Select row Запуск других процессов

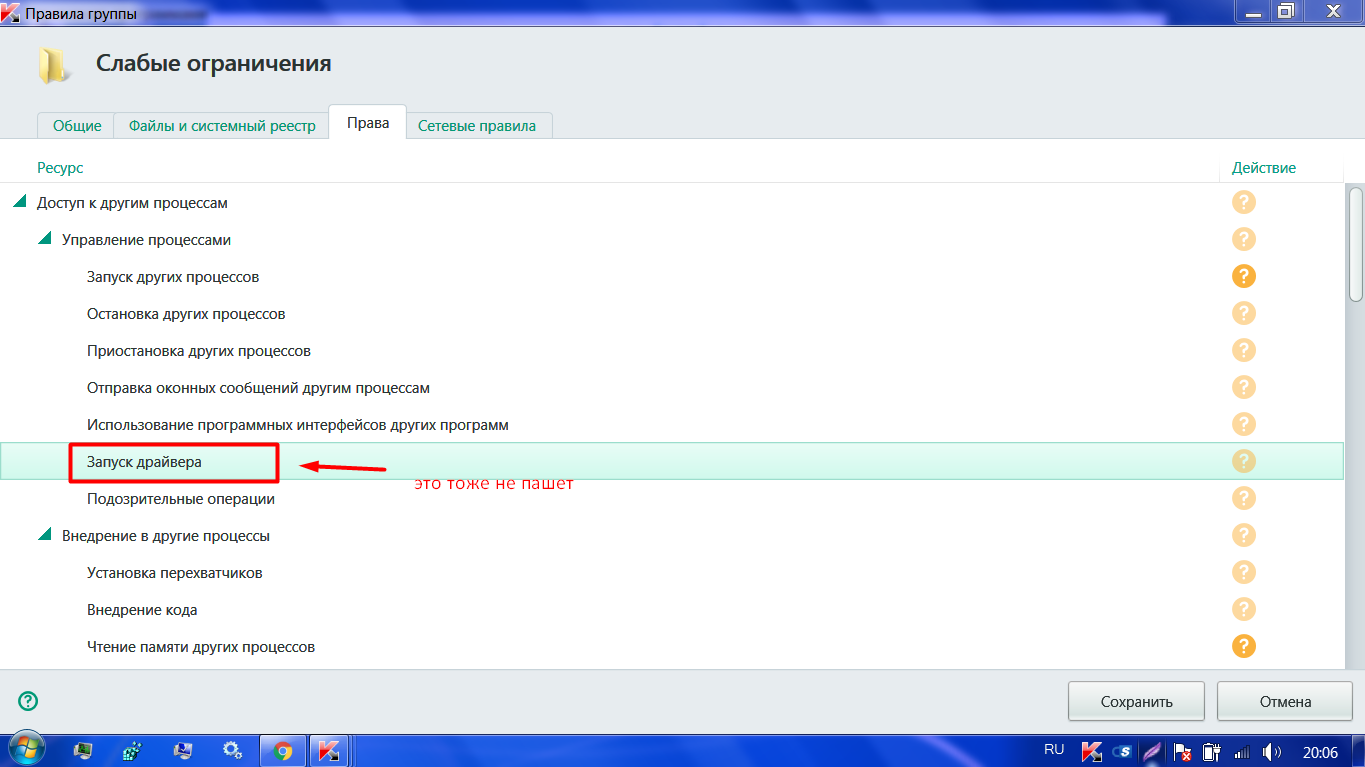[x=672, y=277]
